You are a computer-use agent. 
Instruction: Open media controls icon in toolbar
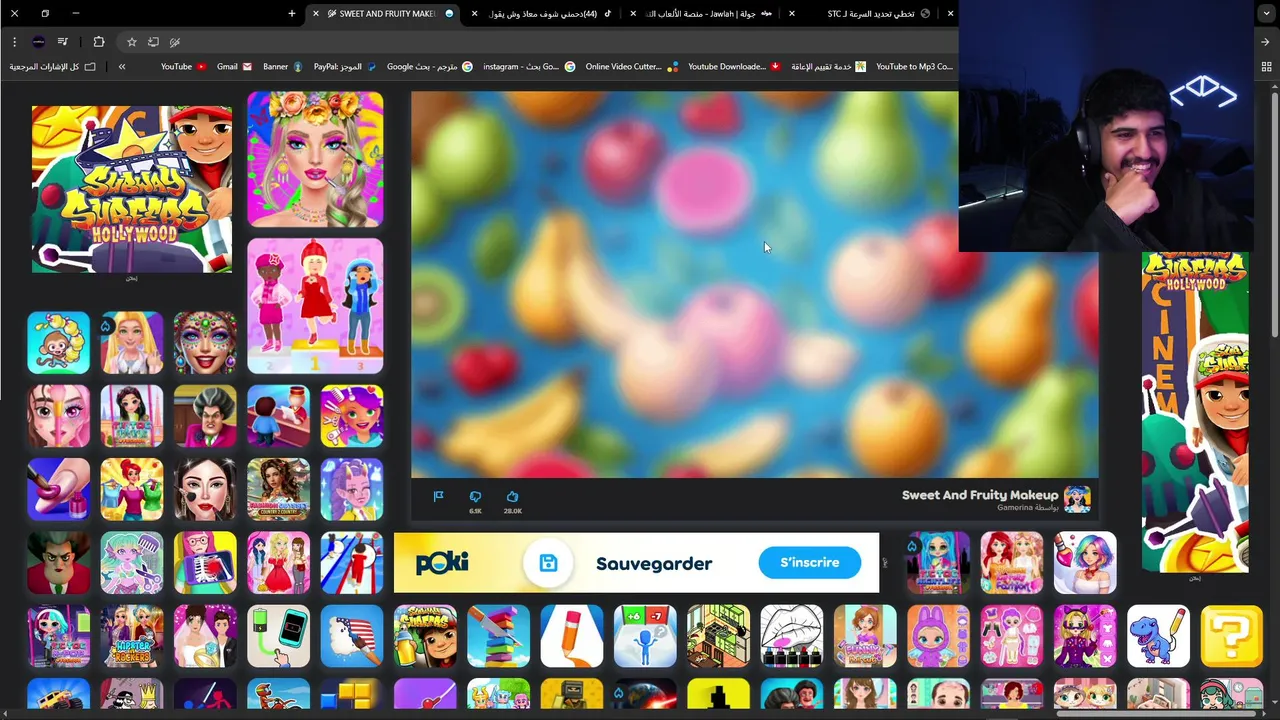point(63,42)
